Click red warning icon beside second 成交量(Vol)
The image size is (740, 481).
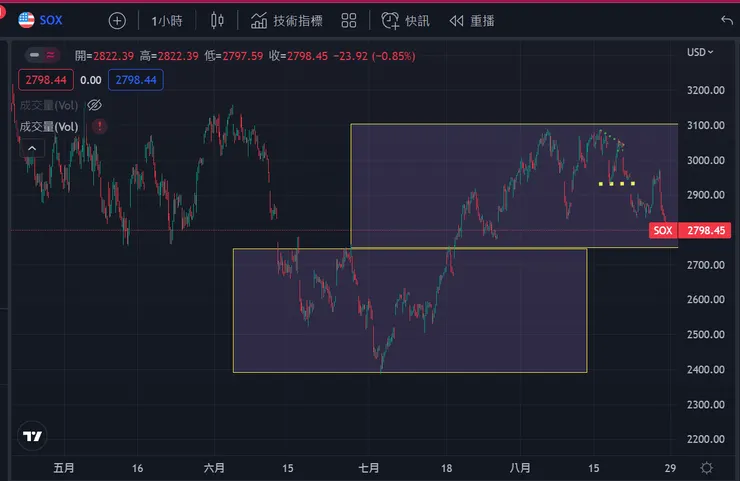(99, 126)
